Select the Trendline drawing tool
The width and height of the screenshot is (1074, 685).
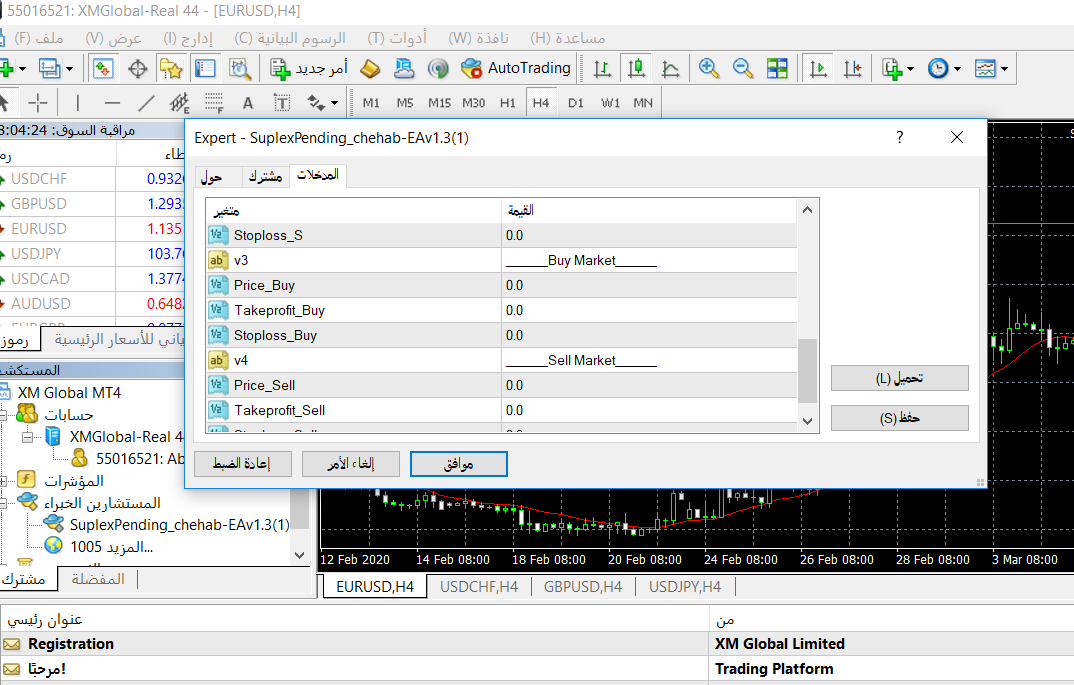pos(146,103)
